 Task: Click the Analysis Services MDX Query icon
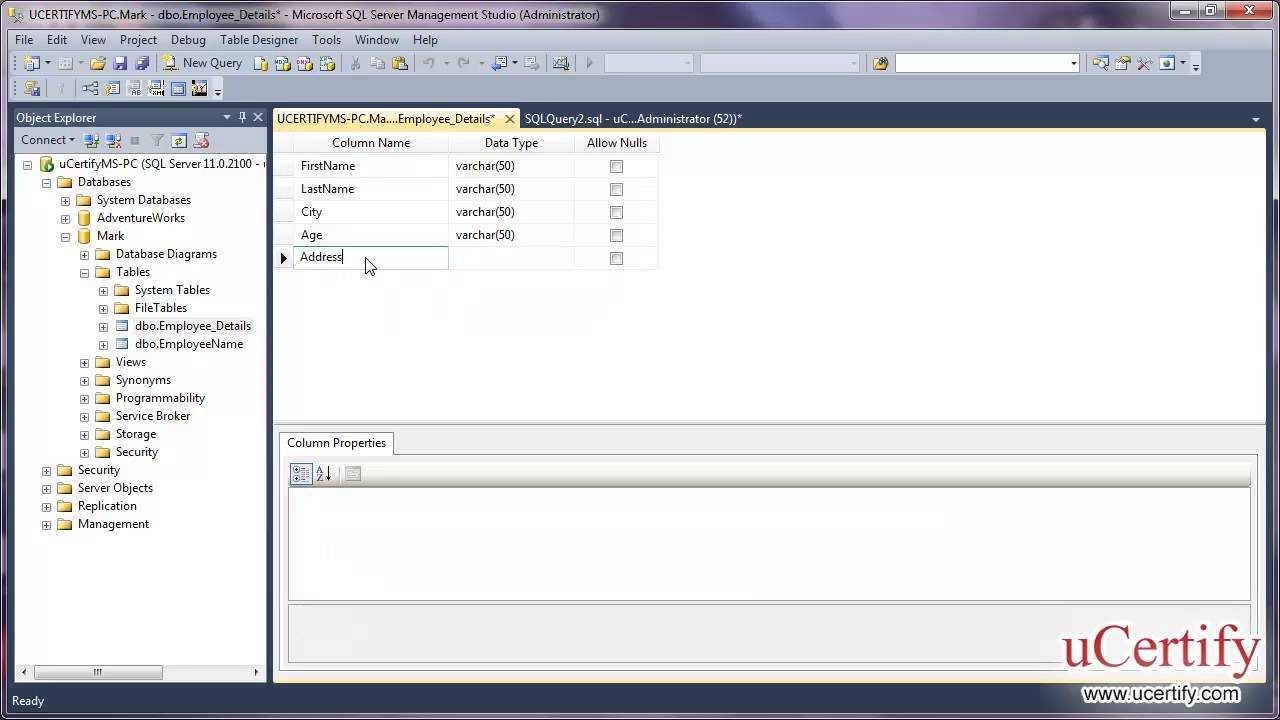click(282, 63)
